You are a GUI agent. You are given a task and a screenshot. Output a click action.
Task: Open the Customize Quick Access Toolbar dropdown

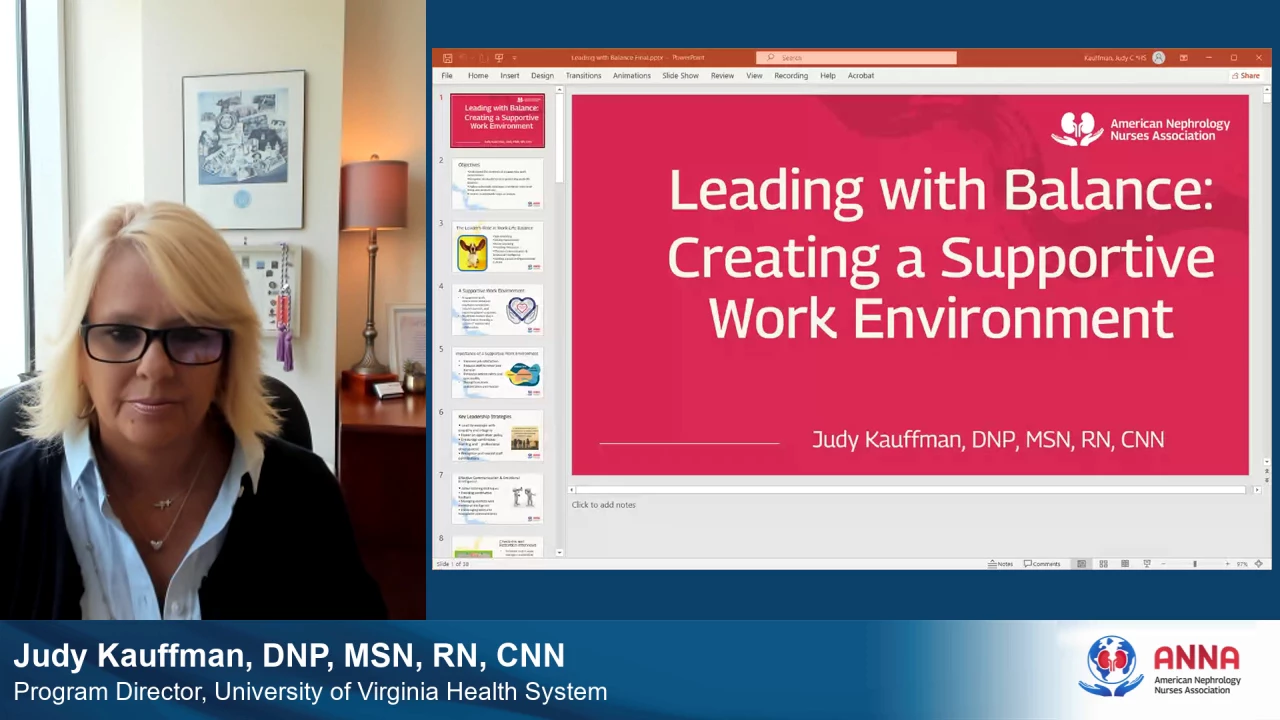point(513,58)
